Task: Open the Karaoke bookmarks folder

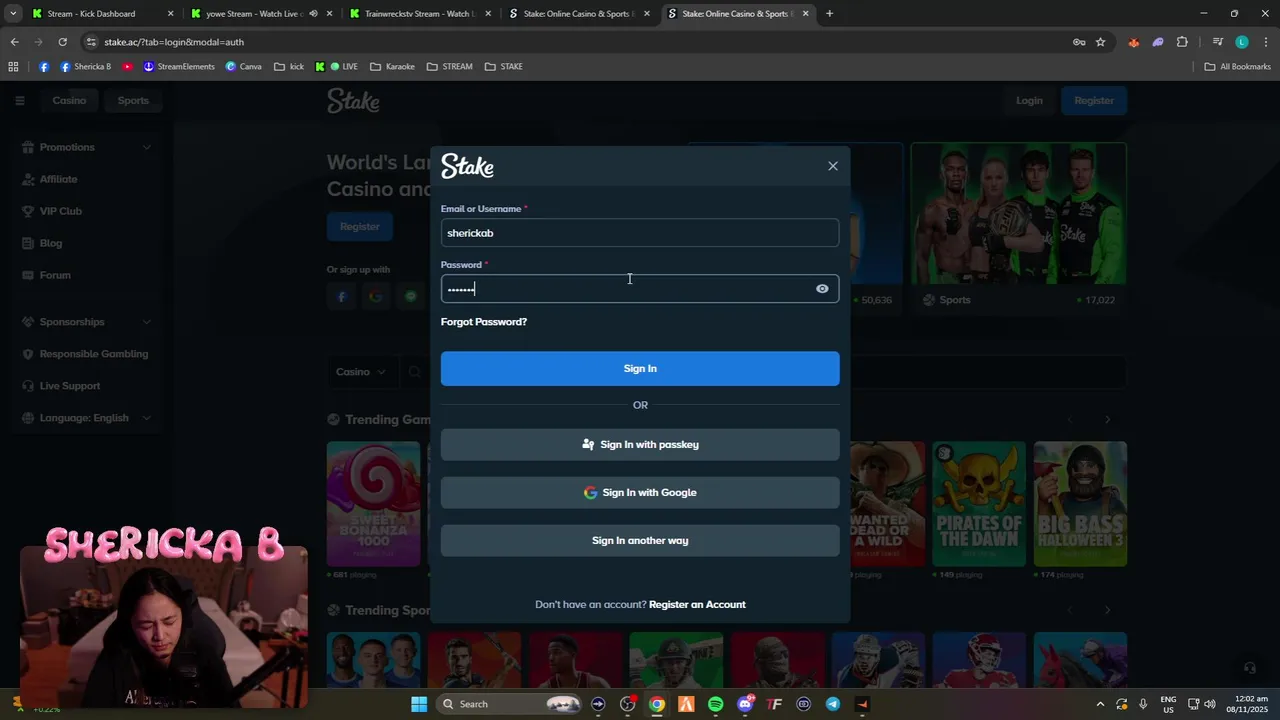Action: pos(392,67)
